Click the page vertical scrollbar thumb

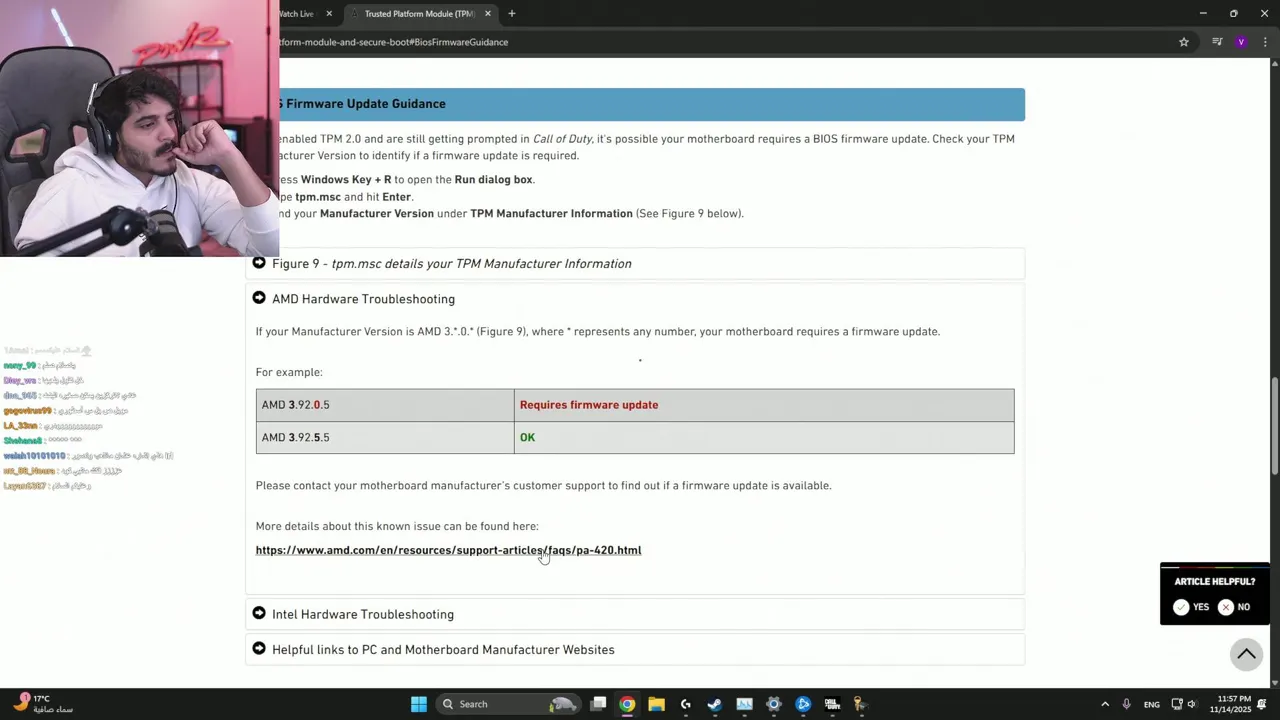1274,426
